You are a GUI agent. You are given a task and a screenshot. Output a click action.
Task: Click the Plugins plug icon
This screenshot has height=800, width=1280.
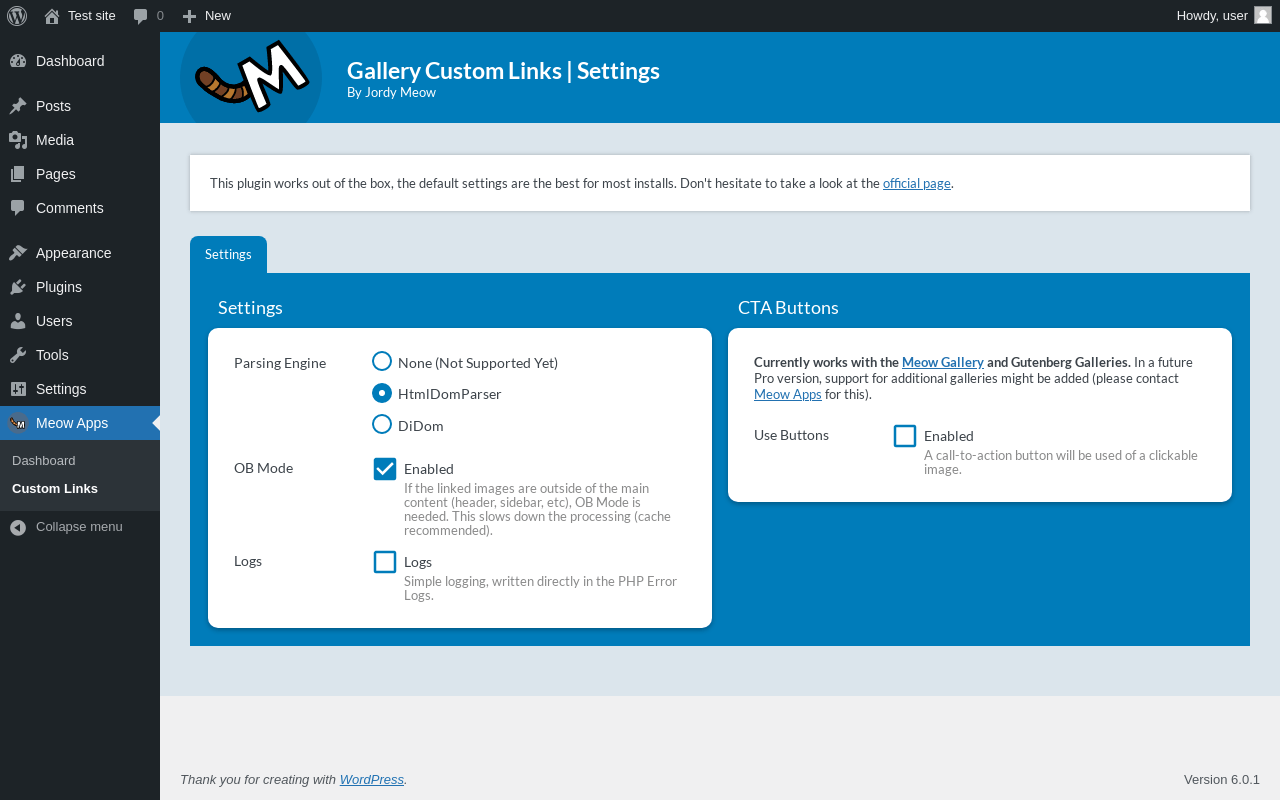[x=18, y=287]
